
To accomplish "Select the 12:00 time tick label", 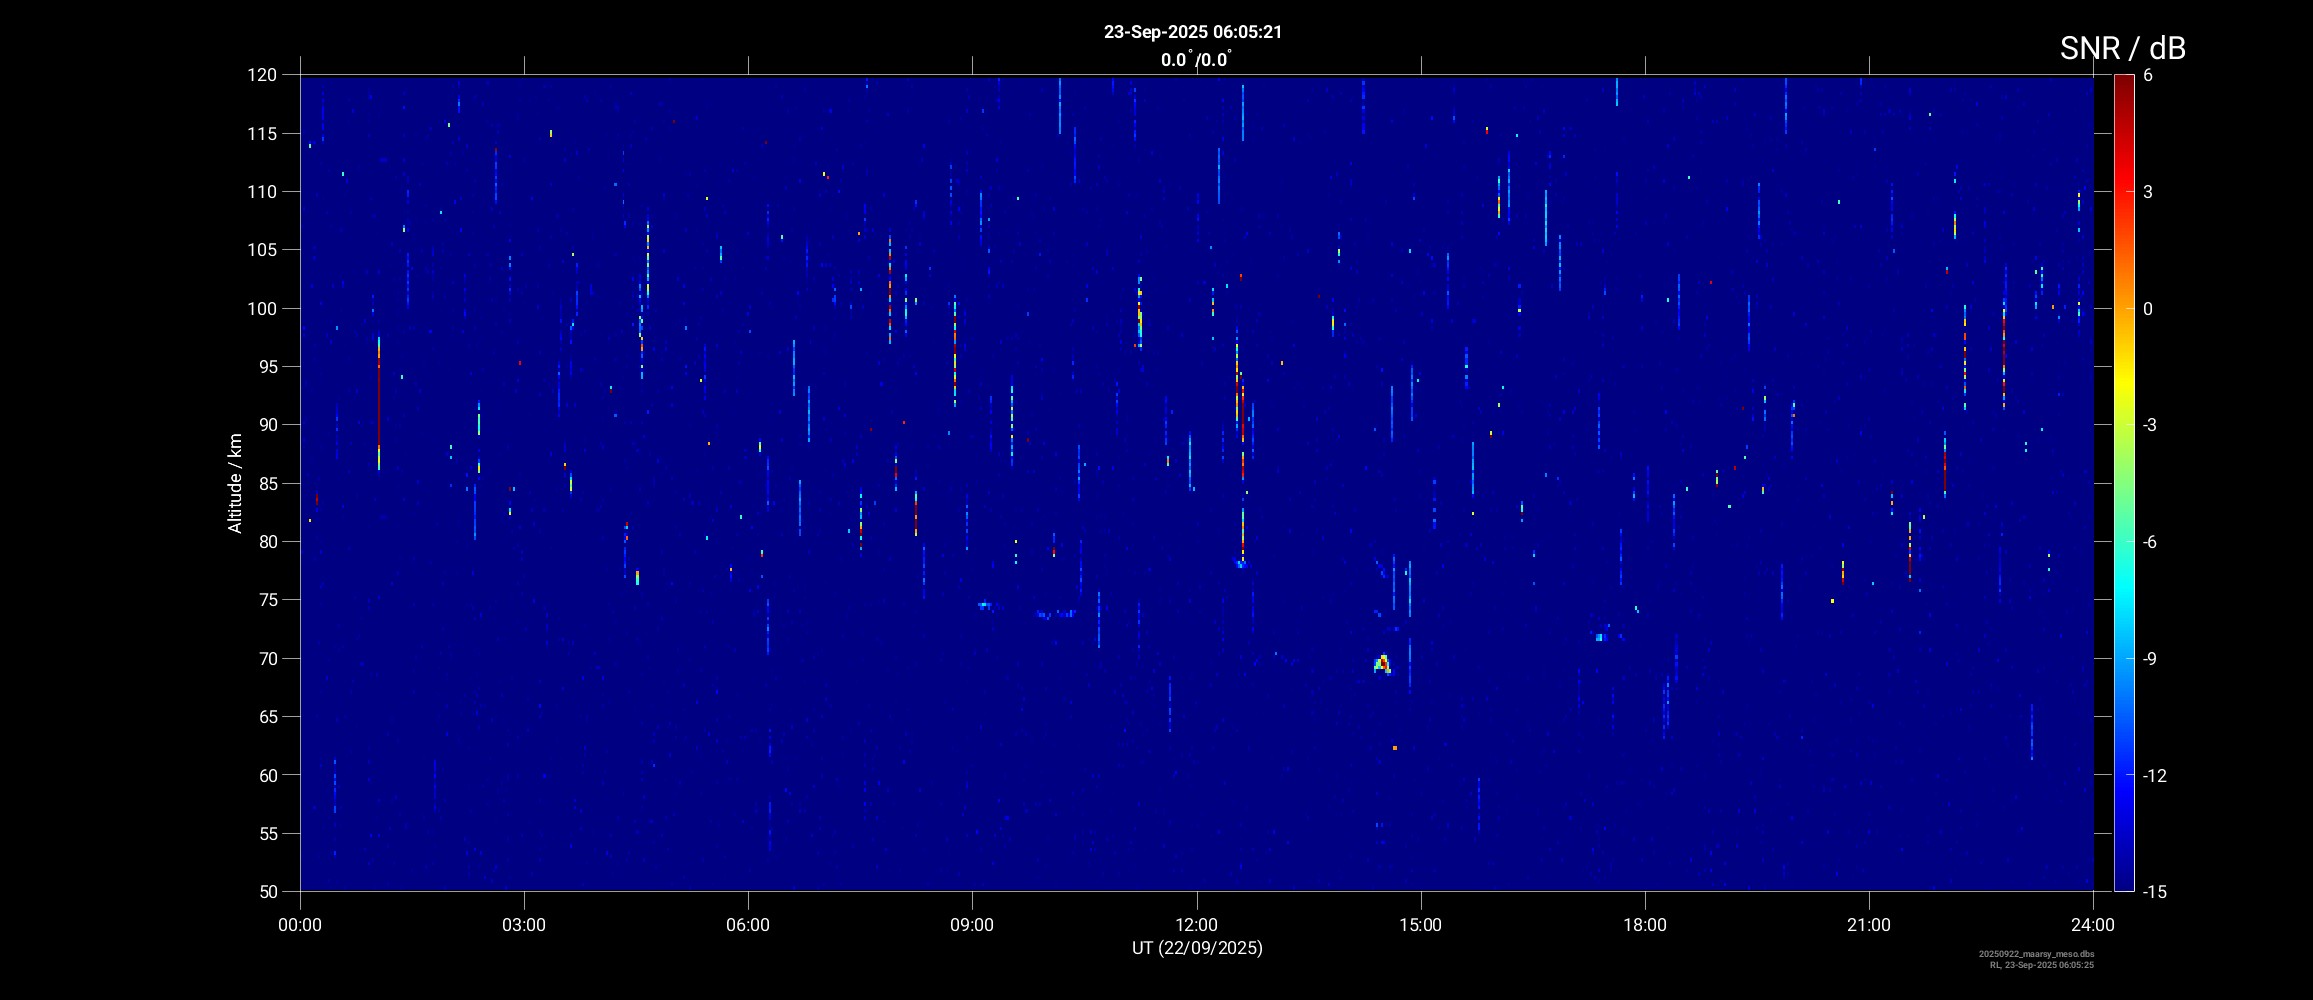I will coord(1196,925).
